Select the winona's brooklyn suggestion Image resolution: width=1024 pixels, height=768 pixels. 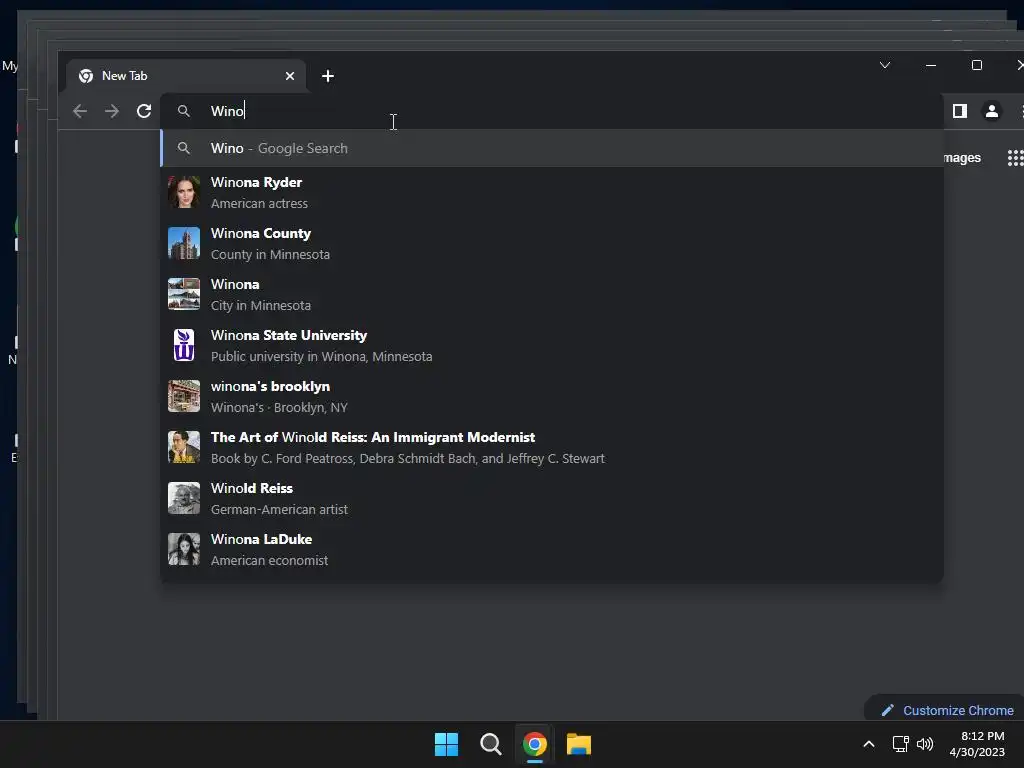point(552,396)
